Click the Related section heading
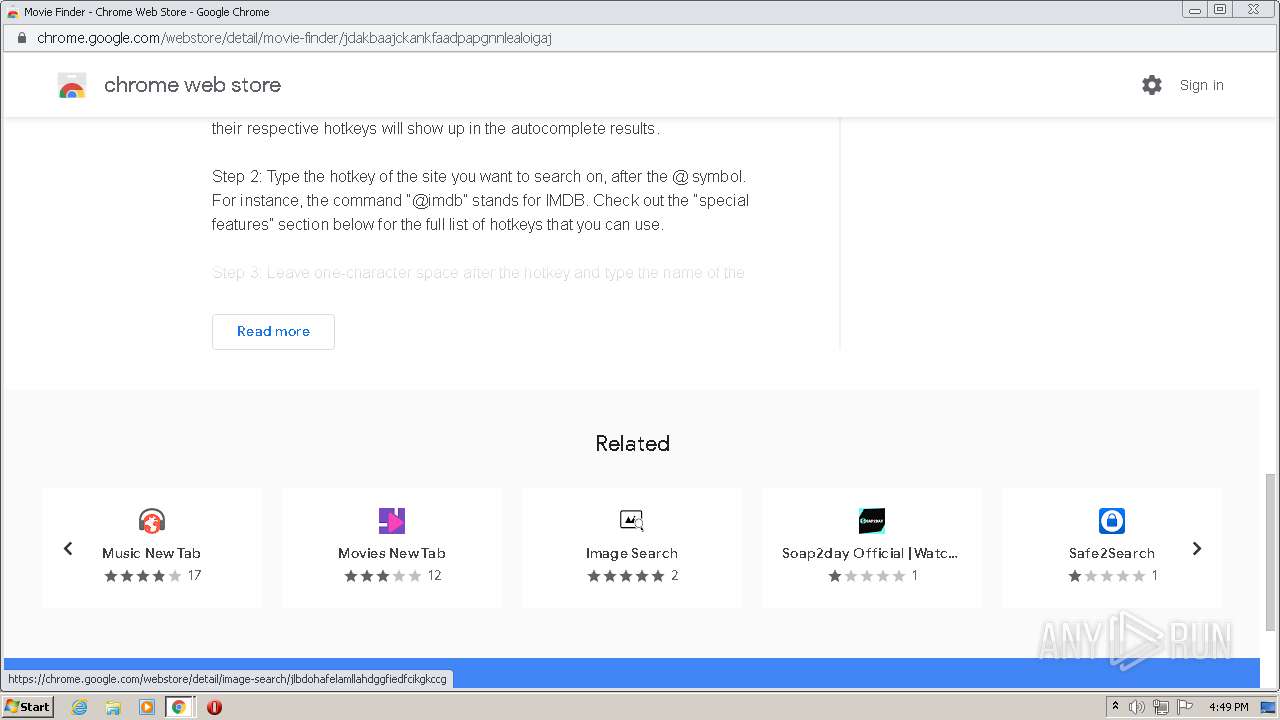Image resolution: width=1280 pixels, height=720 pixels. point(632,443)
